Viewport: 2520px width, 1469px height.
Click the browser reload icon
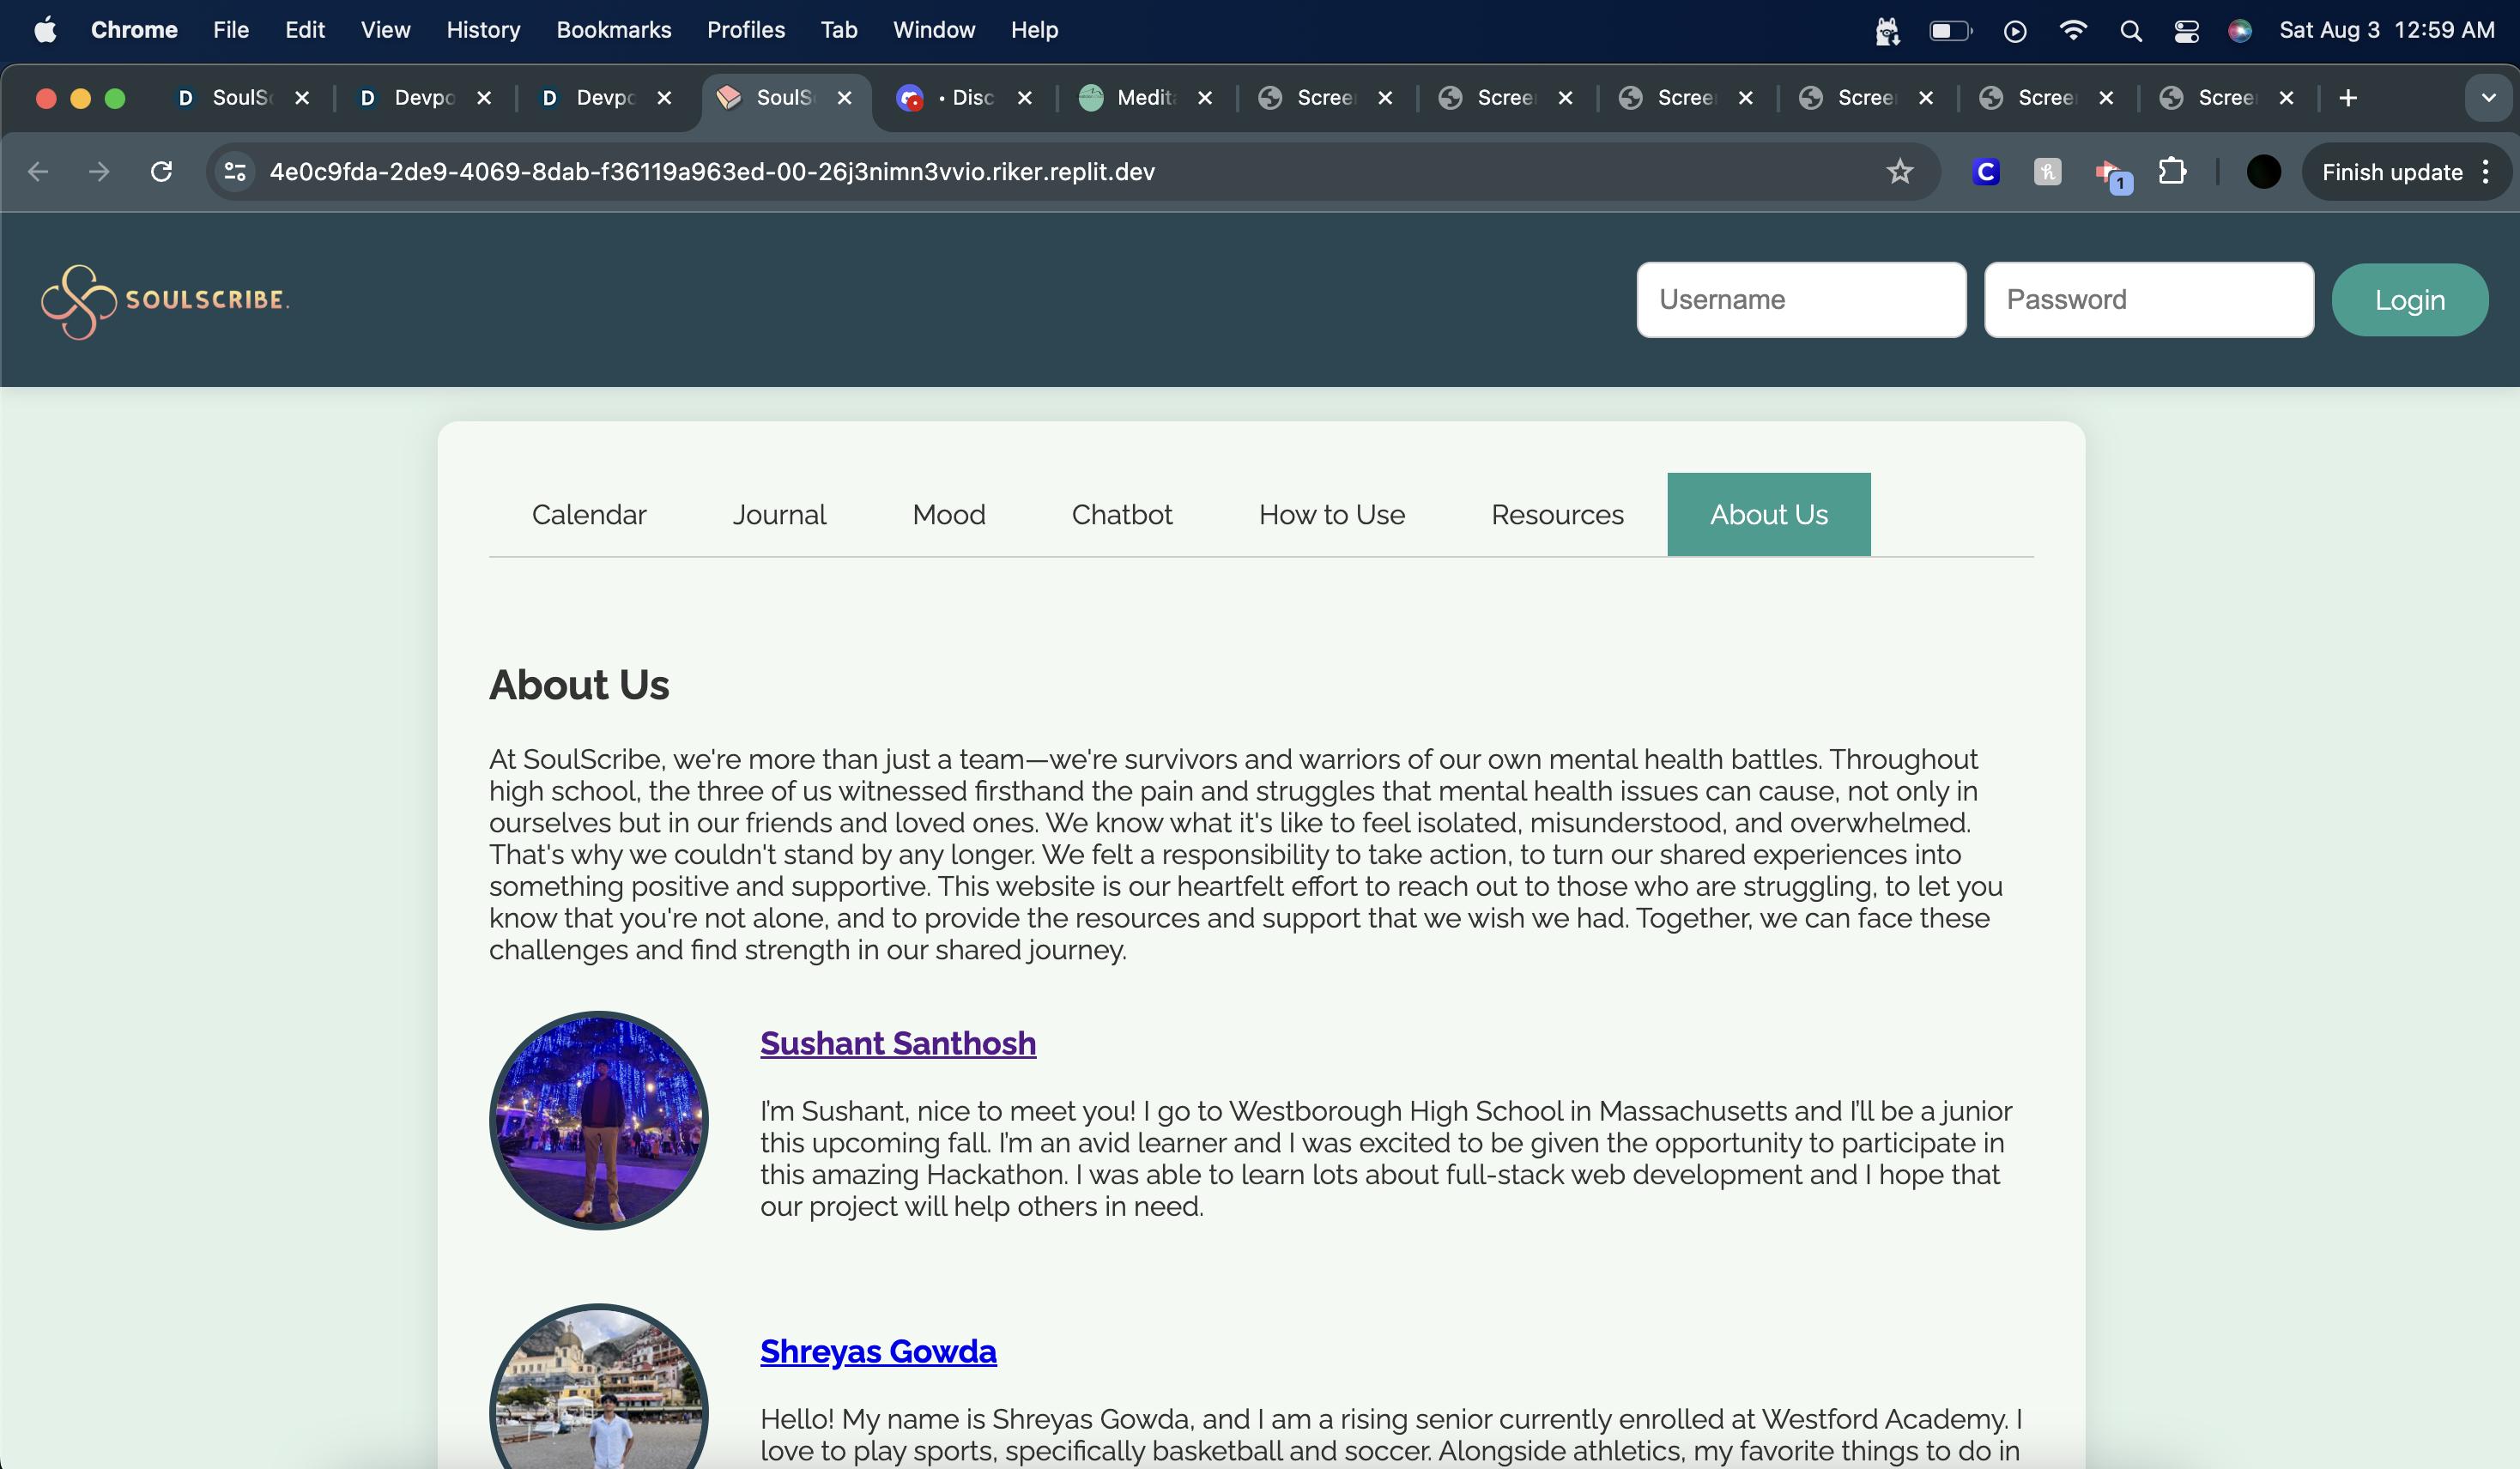(x=161, y=171)
